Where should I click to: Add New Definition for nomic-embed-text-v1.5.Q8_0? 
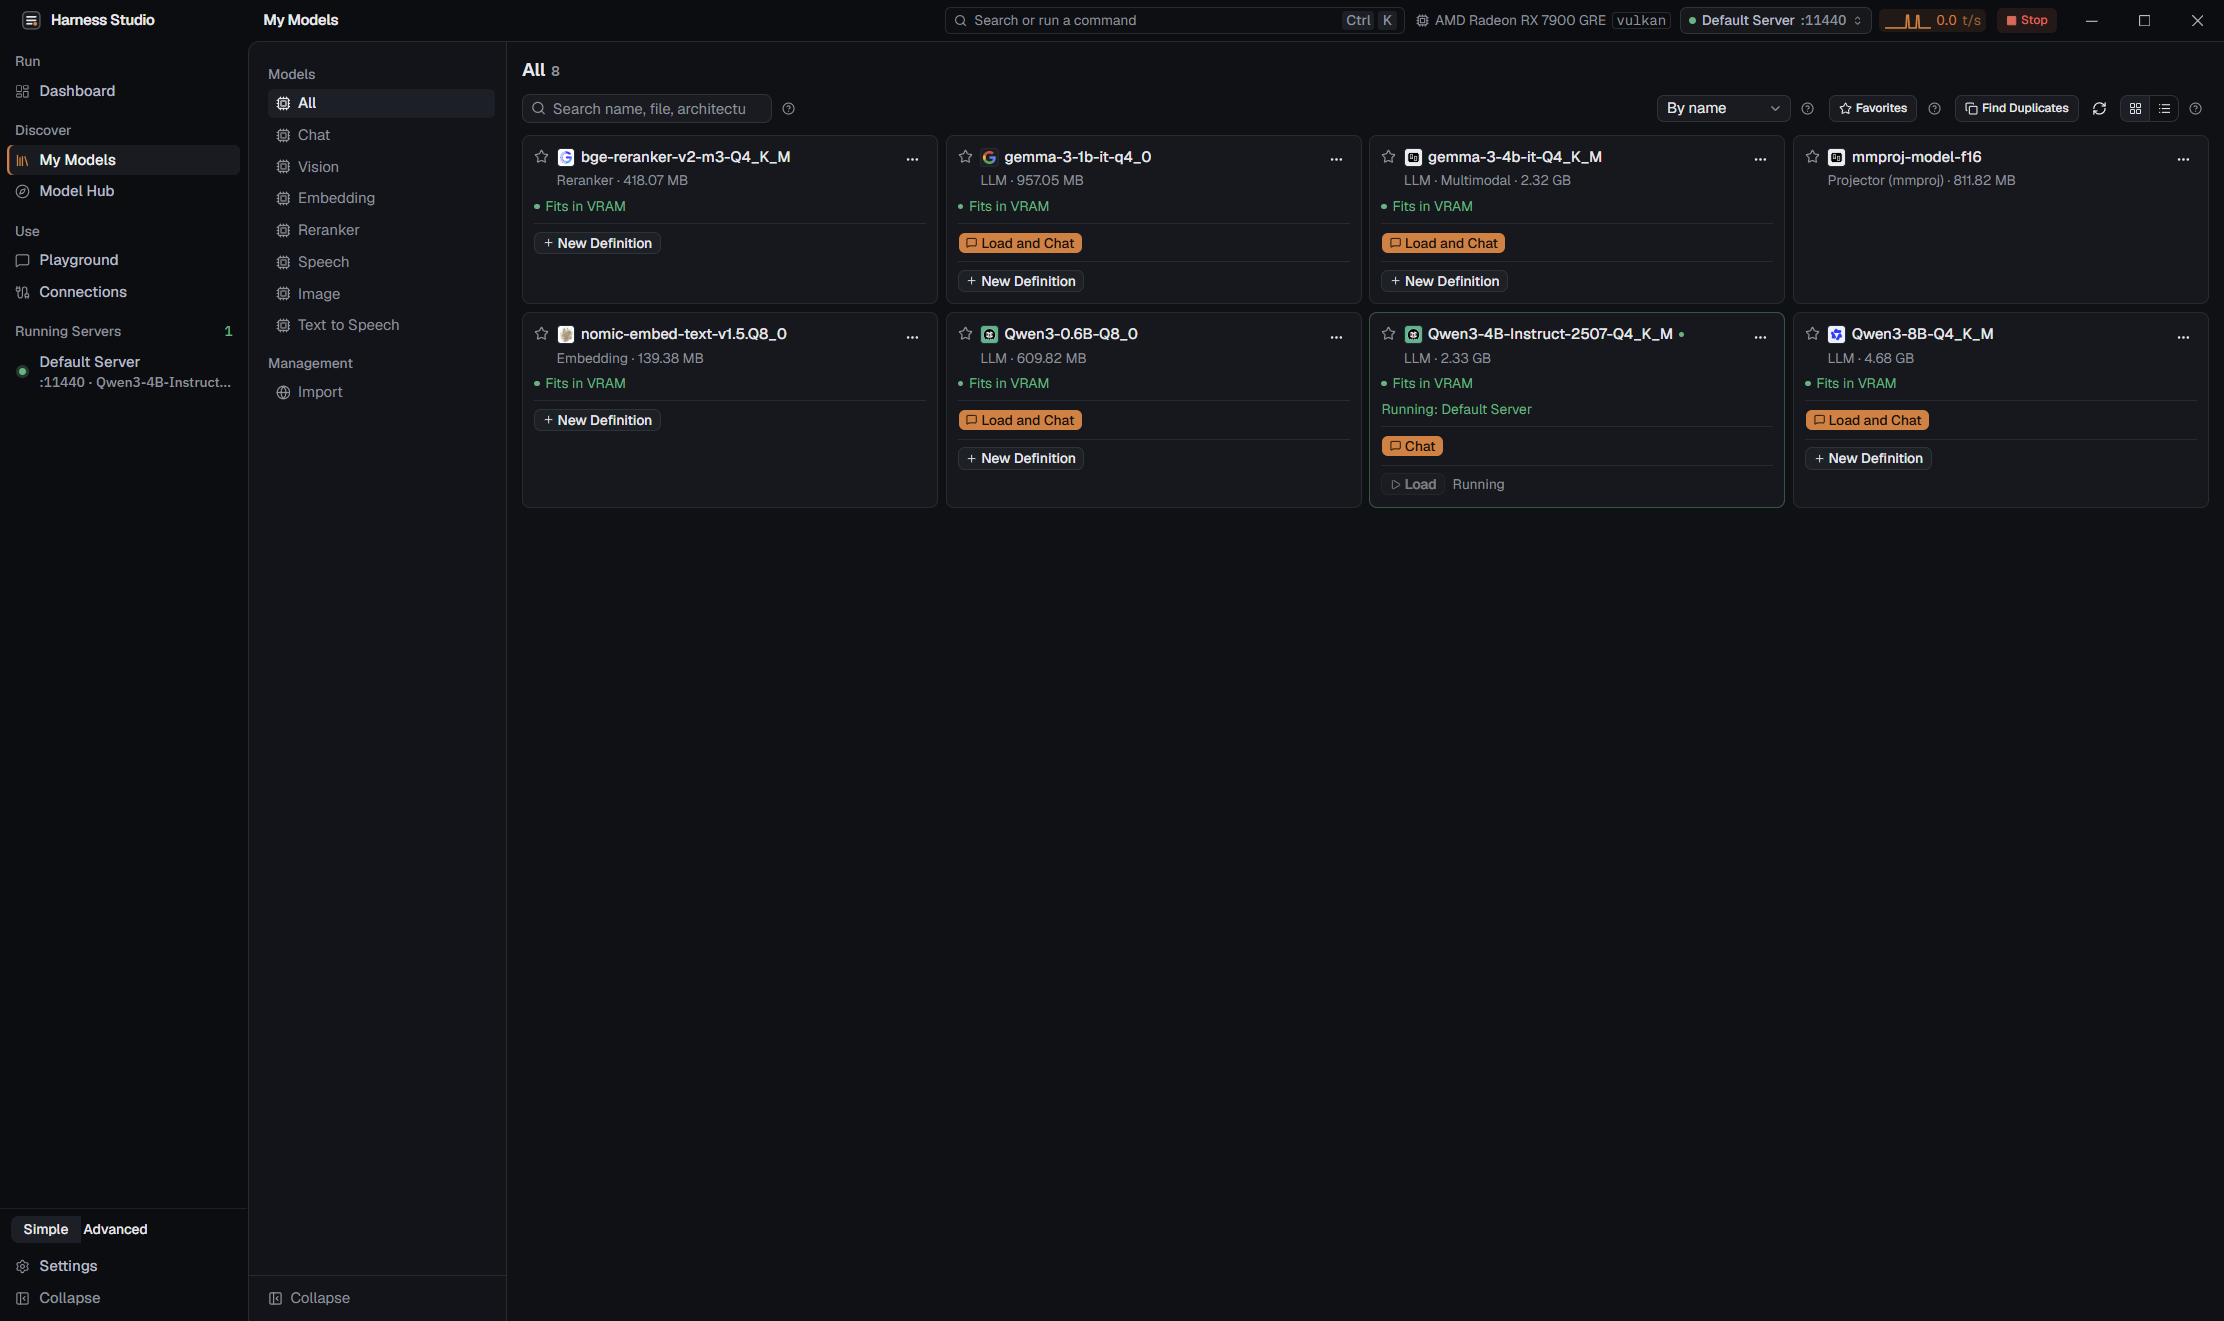(x=597, y=420)
